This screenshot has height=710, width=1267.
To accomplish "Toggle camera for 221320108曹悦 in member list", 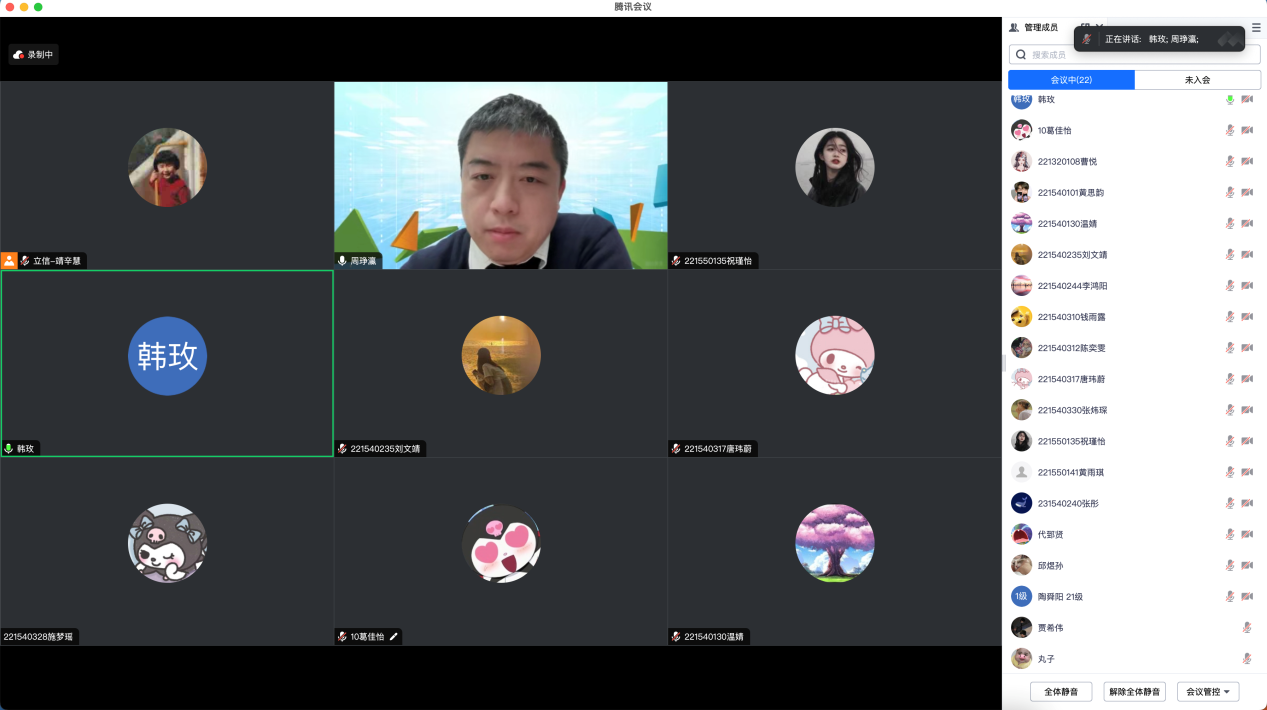I will 1247,161.
